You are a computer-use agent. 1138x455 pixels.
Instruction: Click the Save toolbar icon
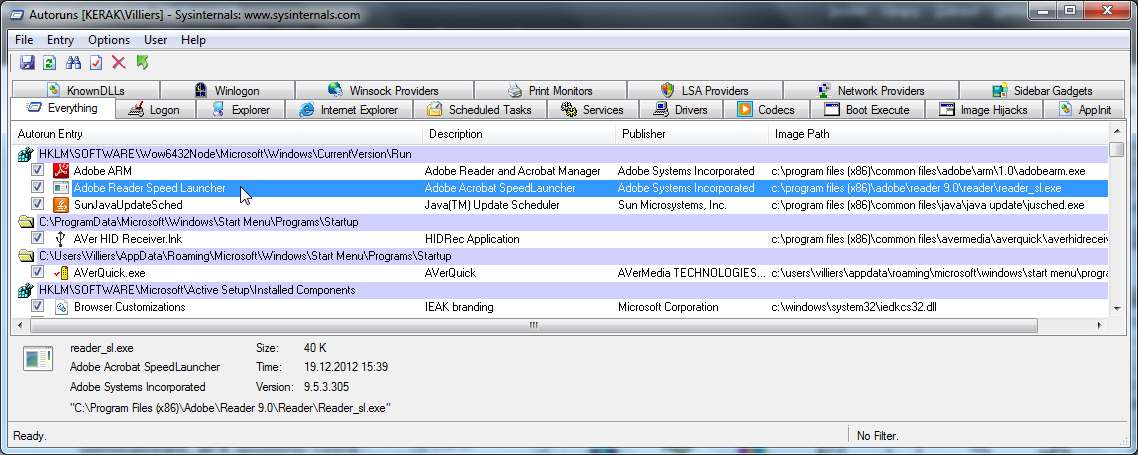pos(27,63)
